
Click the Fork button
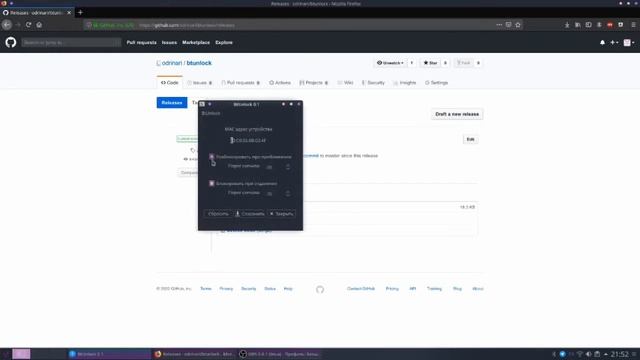point(463,63)
